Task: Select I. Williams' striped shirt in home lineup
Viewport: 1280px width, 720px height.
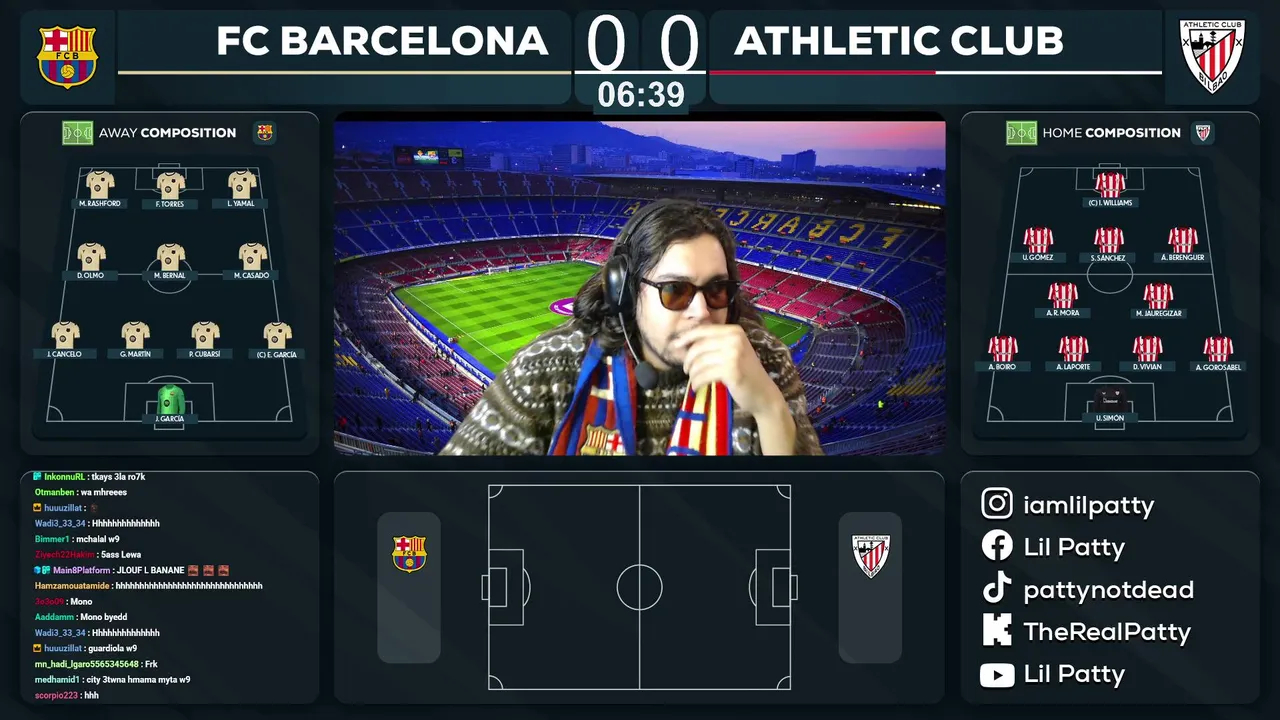Action: coord(1110,184)
